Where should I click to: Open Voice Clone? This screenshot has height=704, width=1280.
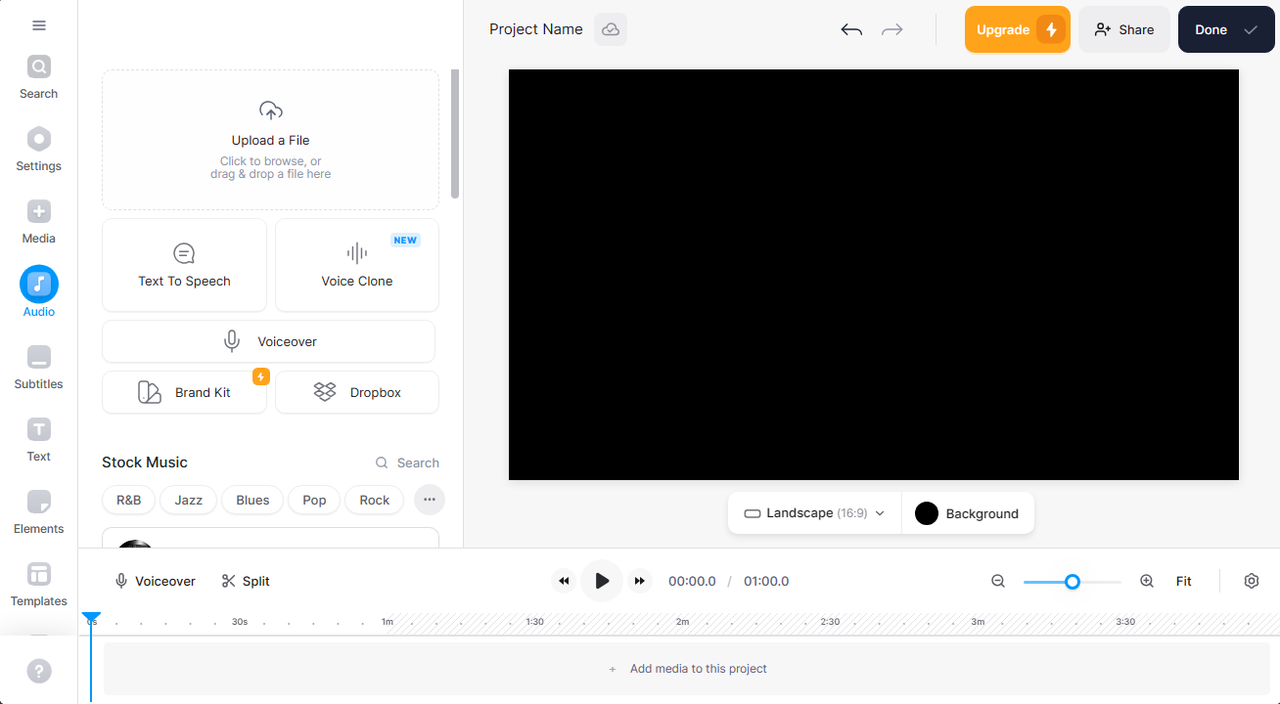click(x=357, y=265)
